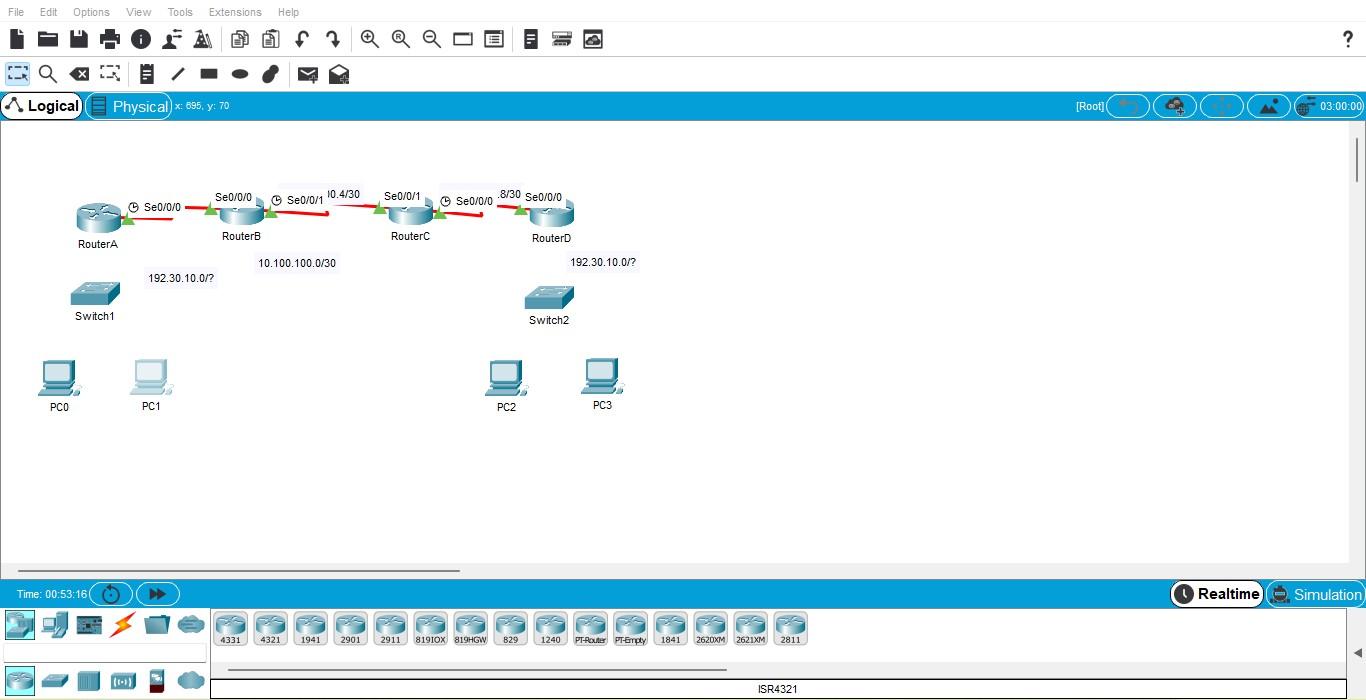
Task: Zoom out of the workspace
Action: coord(432,39)
